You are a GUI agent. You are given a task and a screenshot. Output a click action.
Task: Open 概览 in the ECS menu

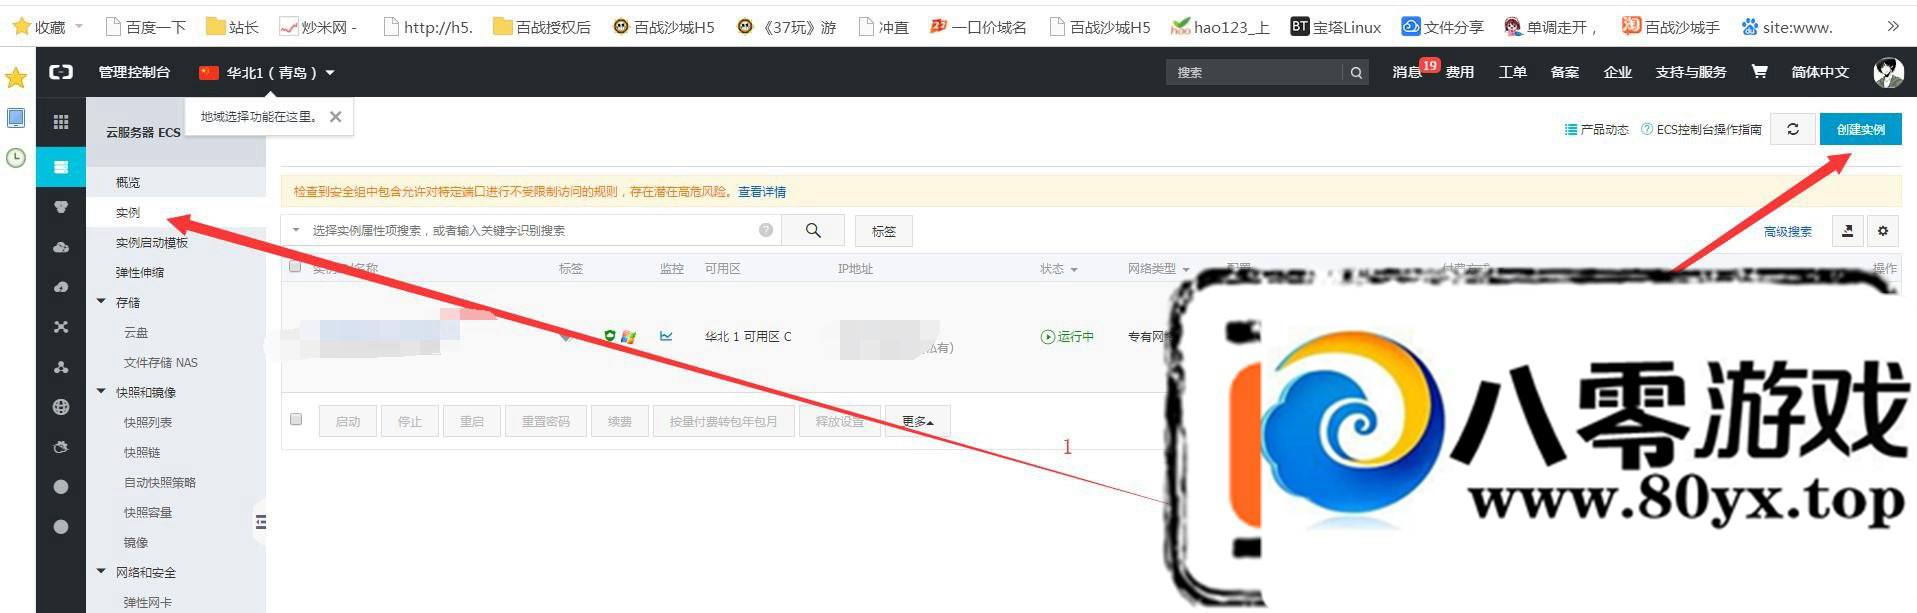click(128, 182)
